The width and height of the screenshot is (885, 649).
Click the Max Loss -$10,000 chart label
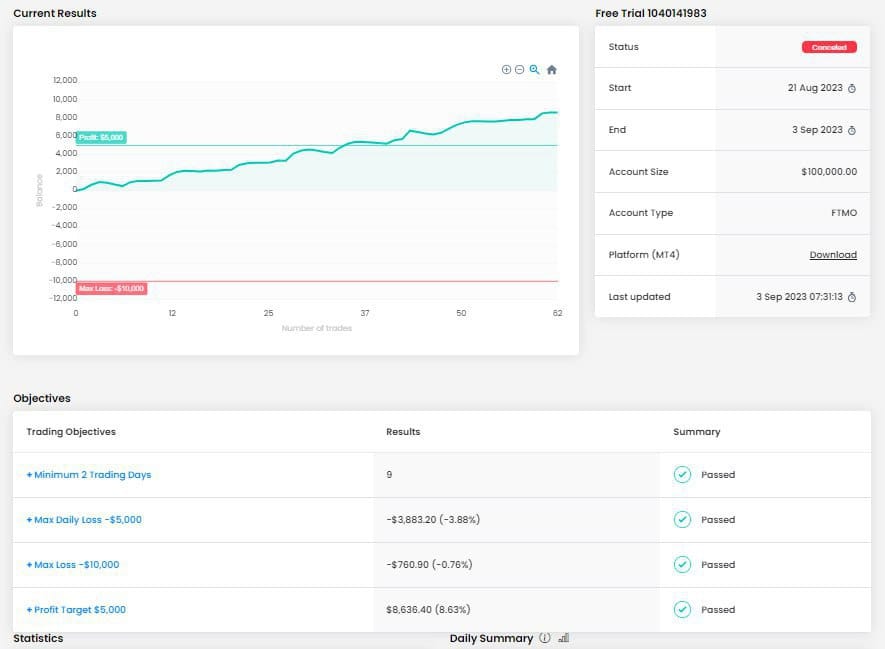(112, 288)
